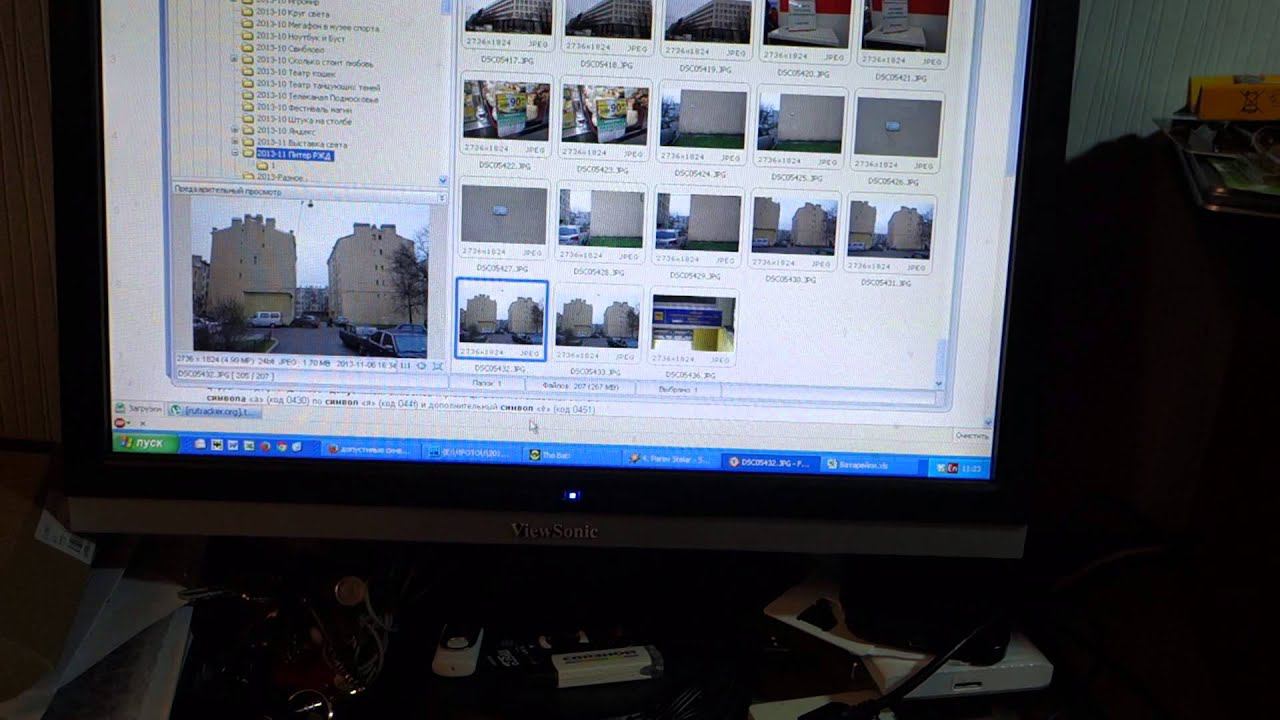
Task: Click thumbnail pane scroll-down arrow
Action: coord(938,383)
